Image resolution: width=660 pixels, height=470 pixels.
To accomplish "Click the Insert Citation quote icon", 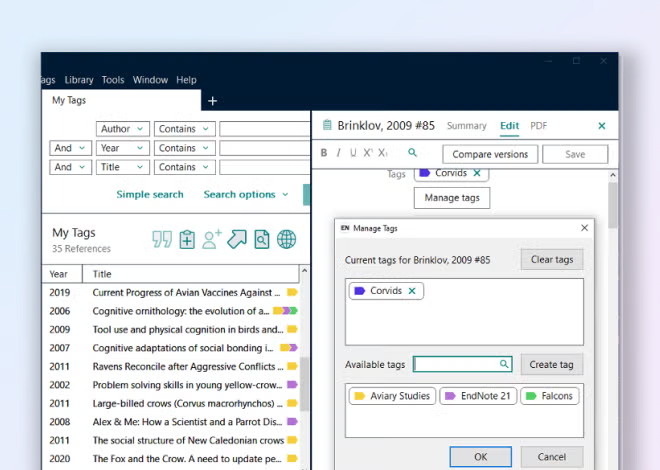I will pos(162,239).
